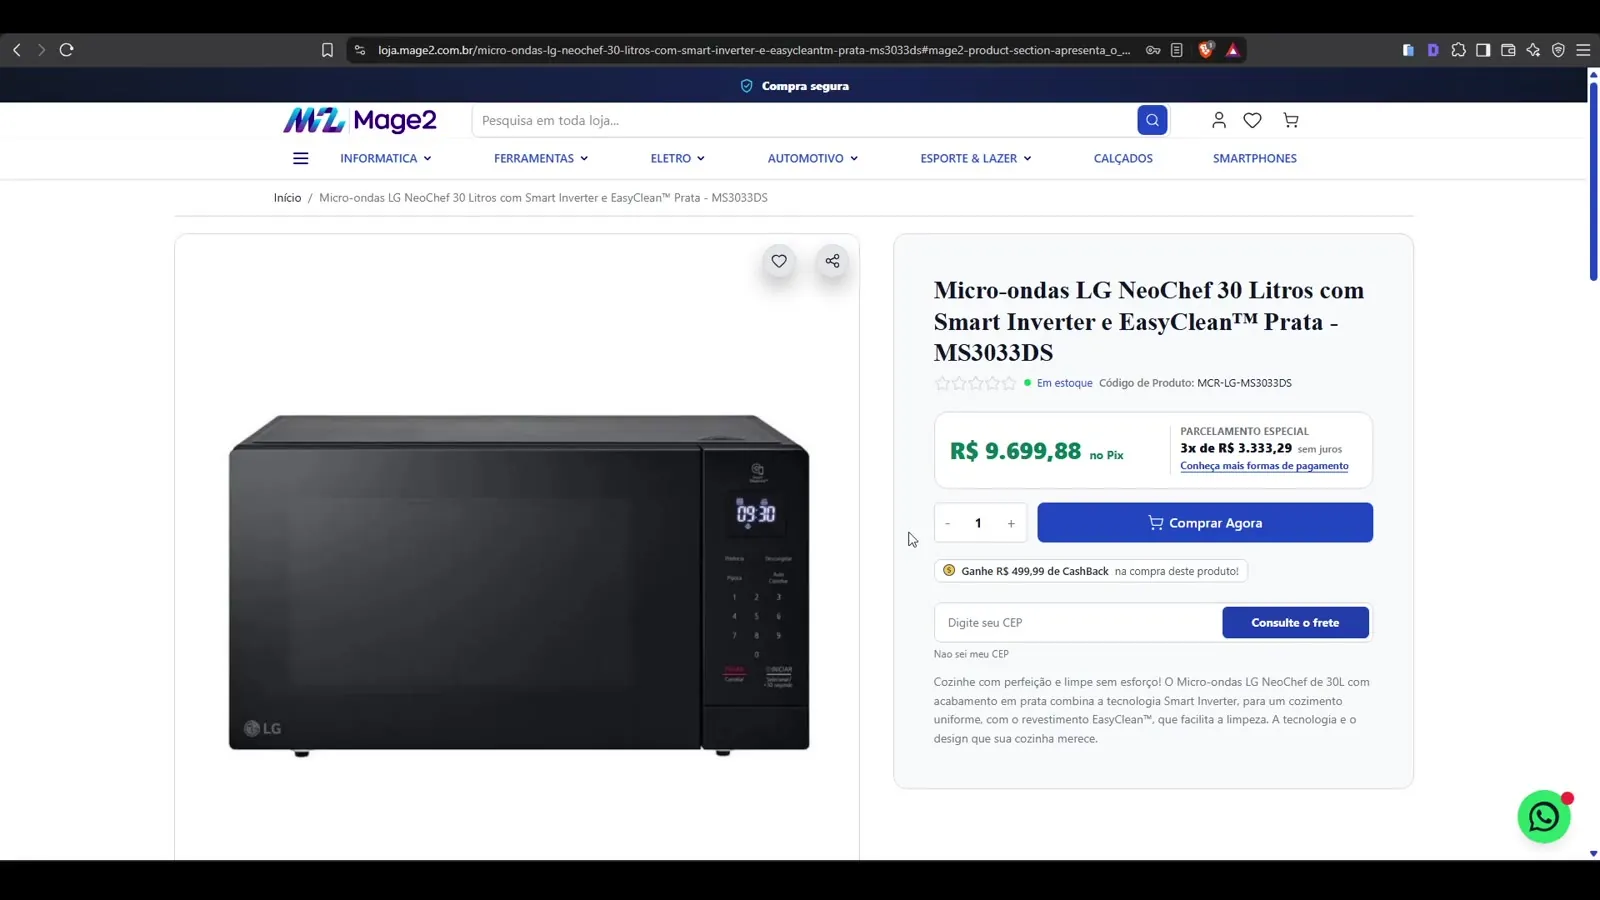Share the product using the share icon
Screen dimensions: 1600x900
click(x=832, y=261)
